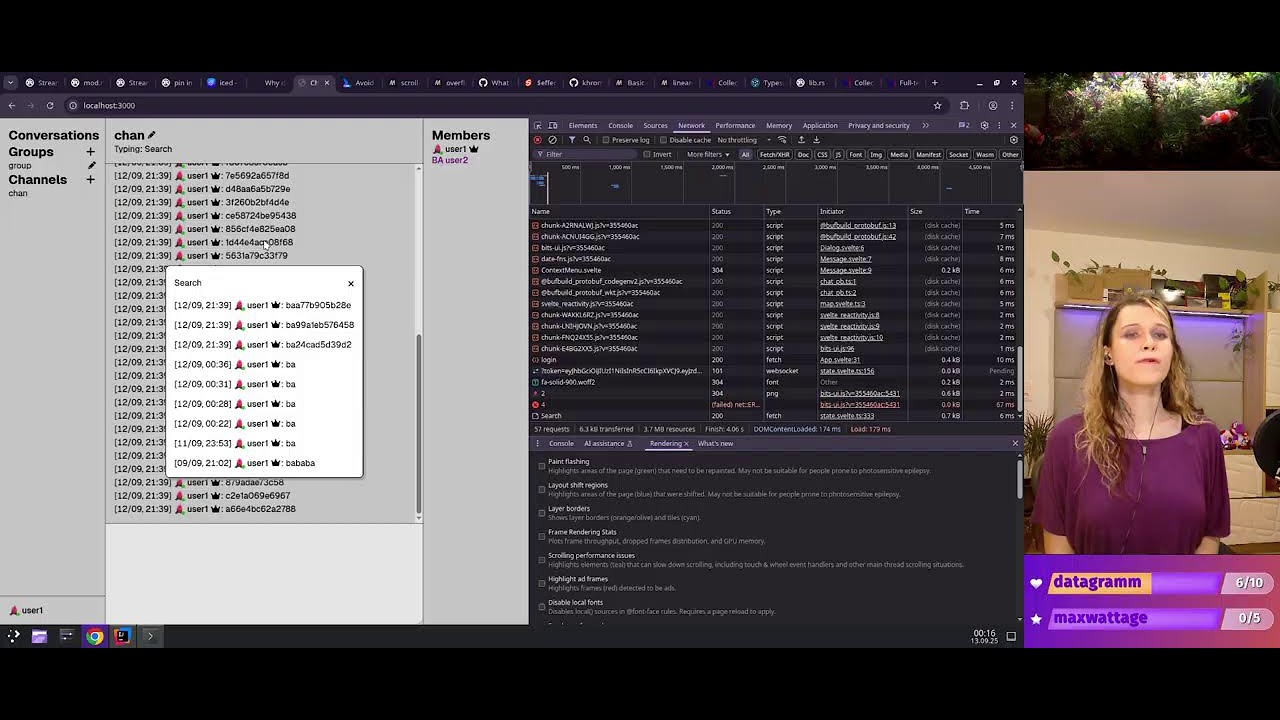Select search result baa77b905b28e
Viewport: 1280px width, 720px height.
tap(262, 305)
